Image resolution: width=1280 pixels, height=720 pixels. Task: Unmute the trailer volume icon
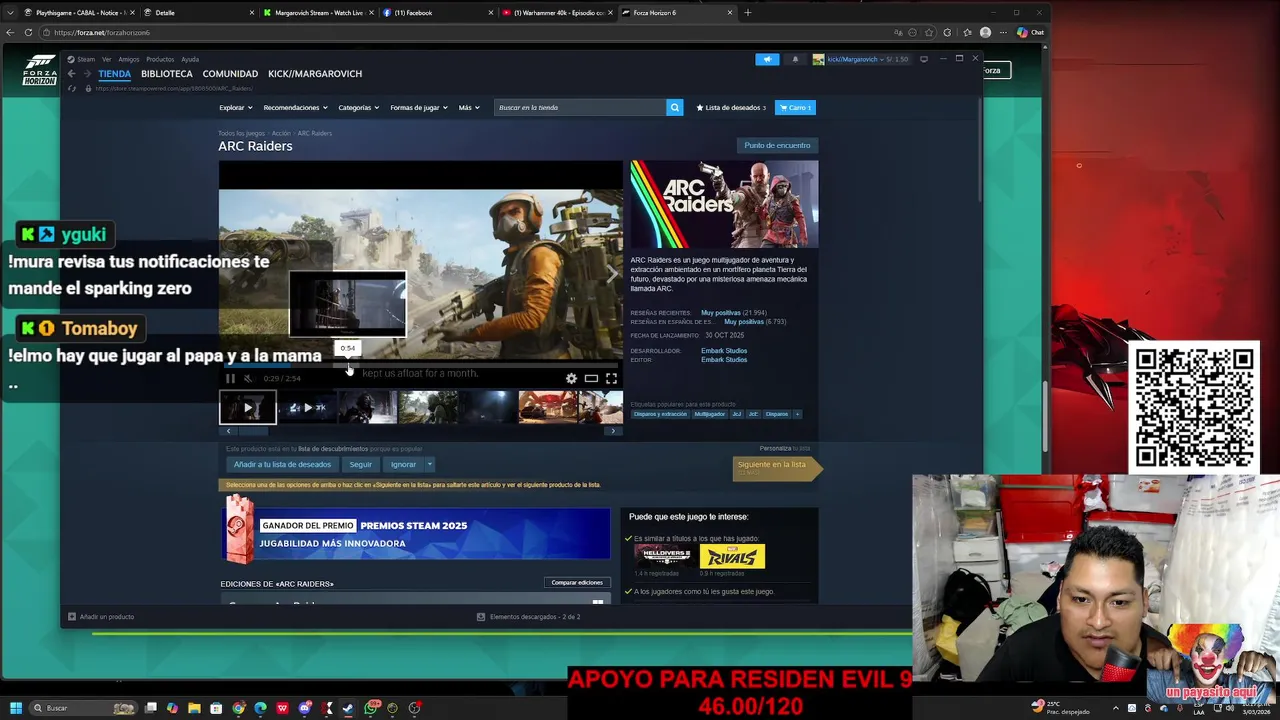point(248,379)
